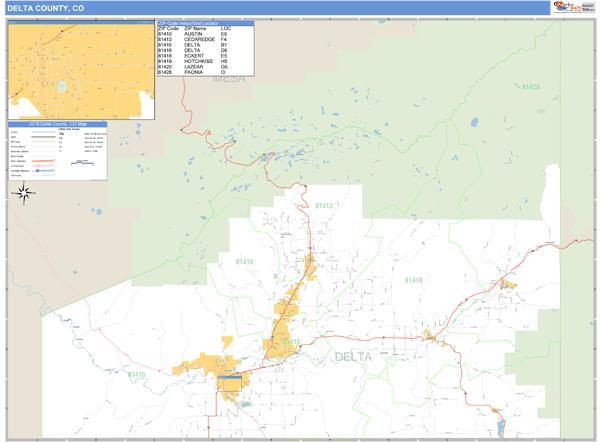Select HOTCHKISS in the ZIP index table
The height and width of the screenshot is (442, 600).
click(x=198, y=61)
